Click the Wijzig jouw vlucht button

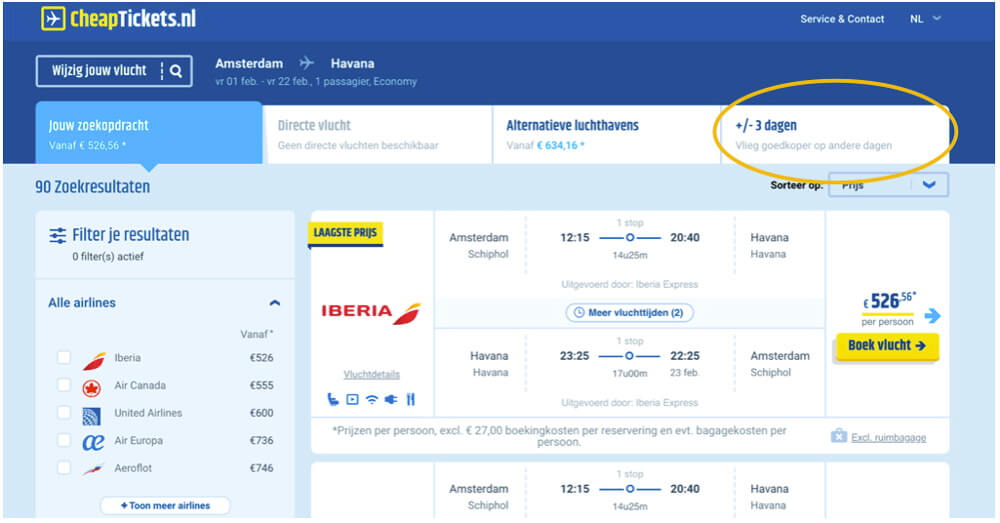point(114,71)
